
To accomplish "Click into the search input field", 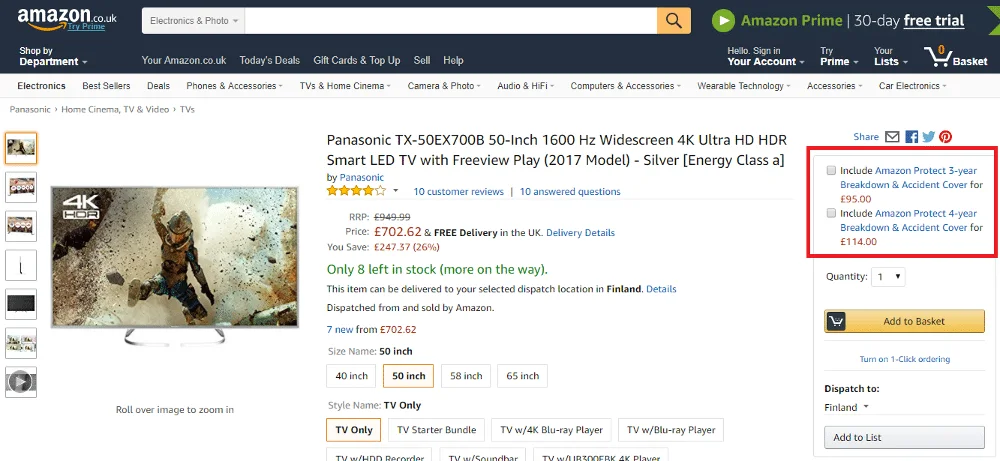I will coord(451,20).
